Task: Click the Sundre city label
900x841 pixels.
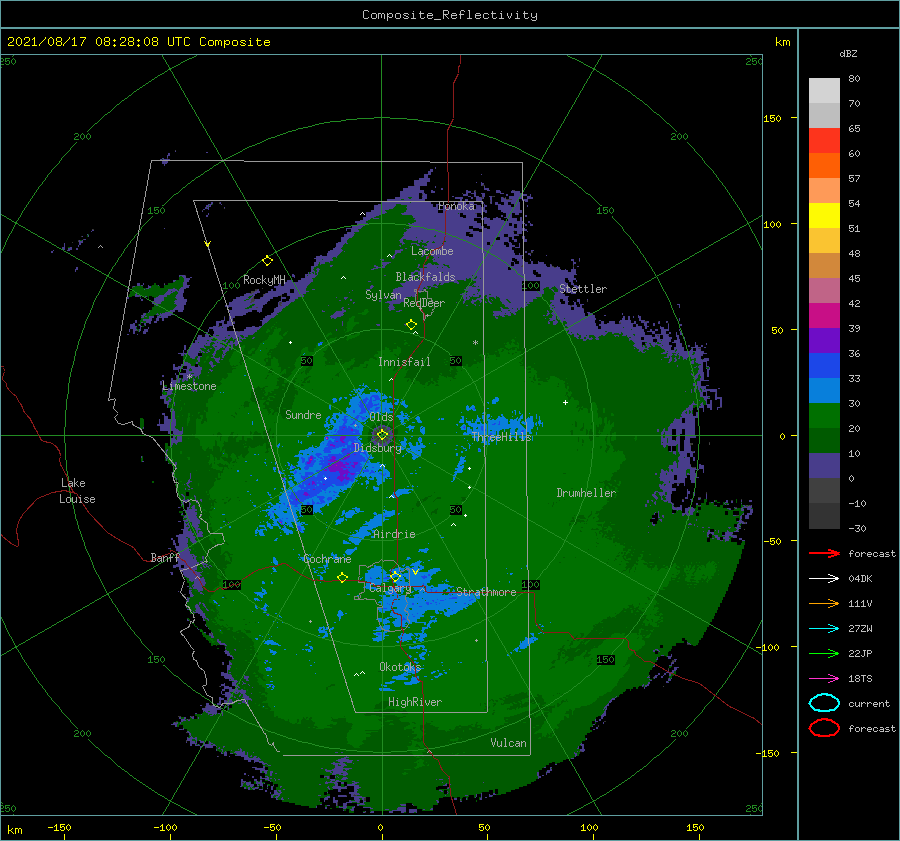Action: coord(303,414)
